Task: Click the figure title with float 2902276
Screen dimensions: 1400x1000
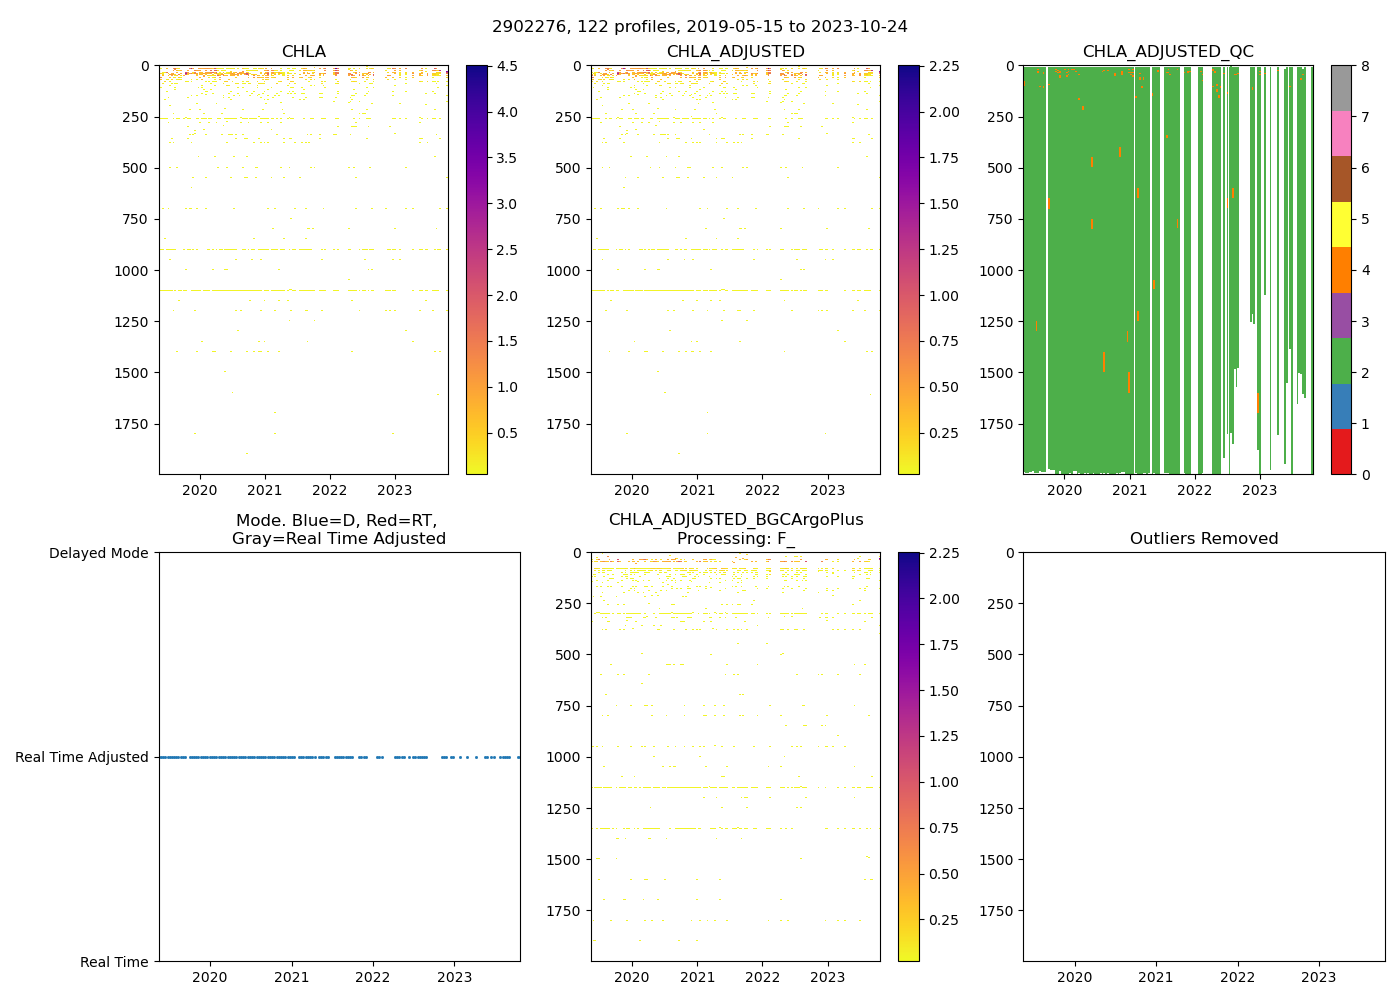Action: click(x=699, y=27)
